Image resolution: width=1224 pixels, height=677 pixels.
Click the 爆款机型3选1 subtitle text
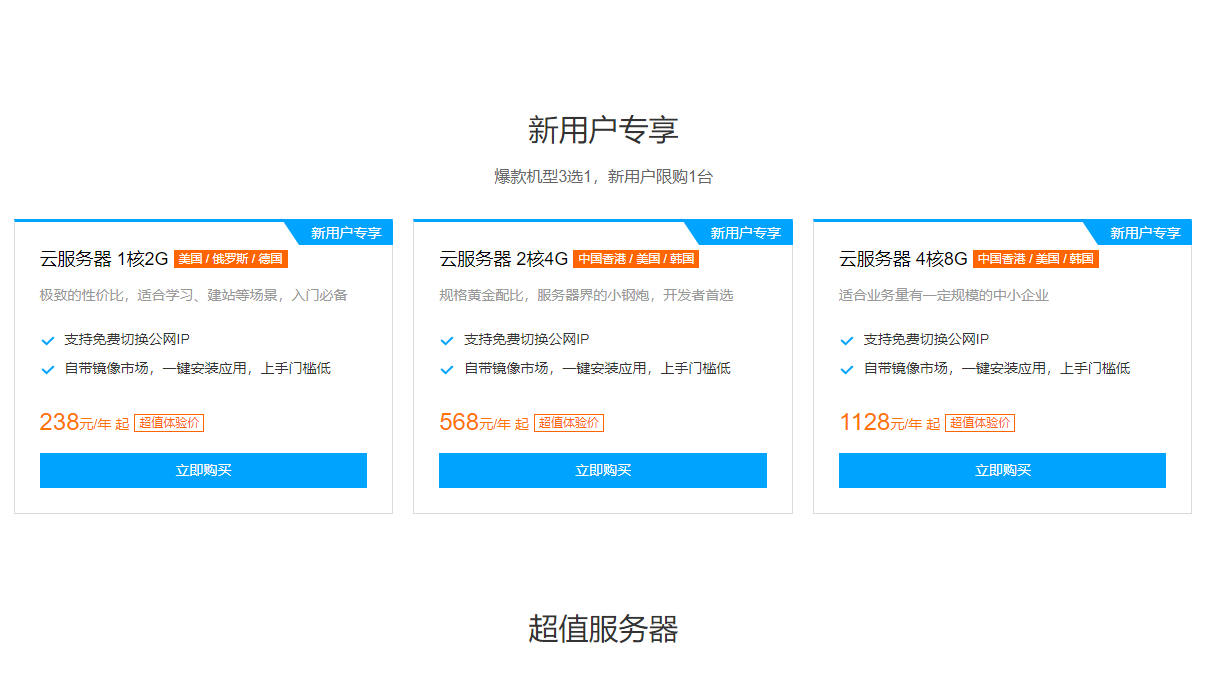[x=603, y=177]
